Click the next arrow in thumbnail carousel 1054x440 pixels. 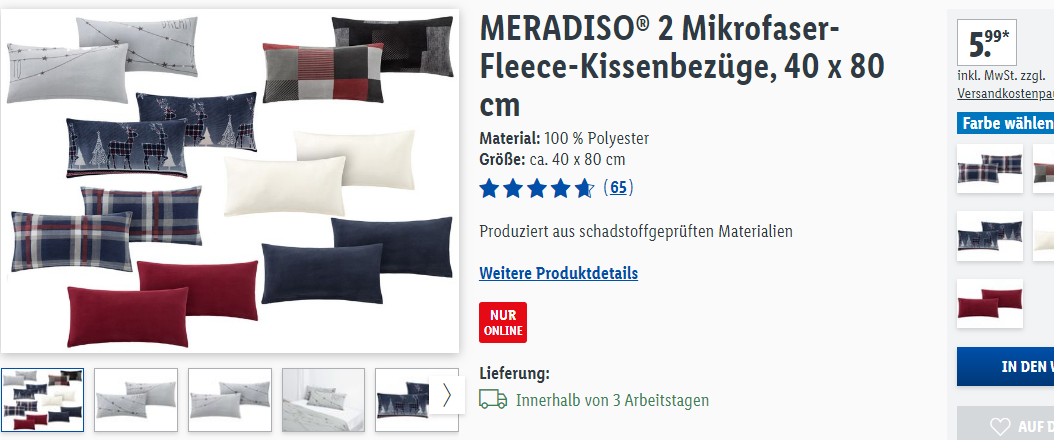coord(446,396)
